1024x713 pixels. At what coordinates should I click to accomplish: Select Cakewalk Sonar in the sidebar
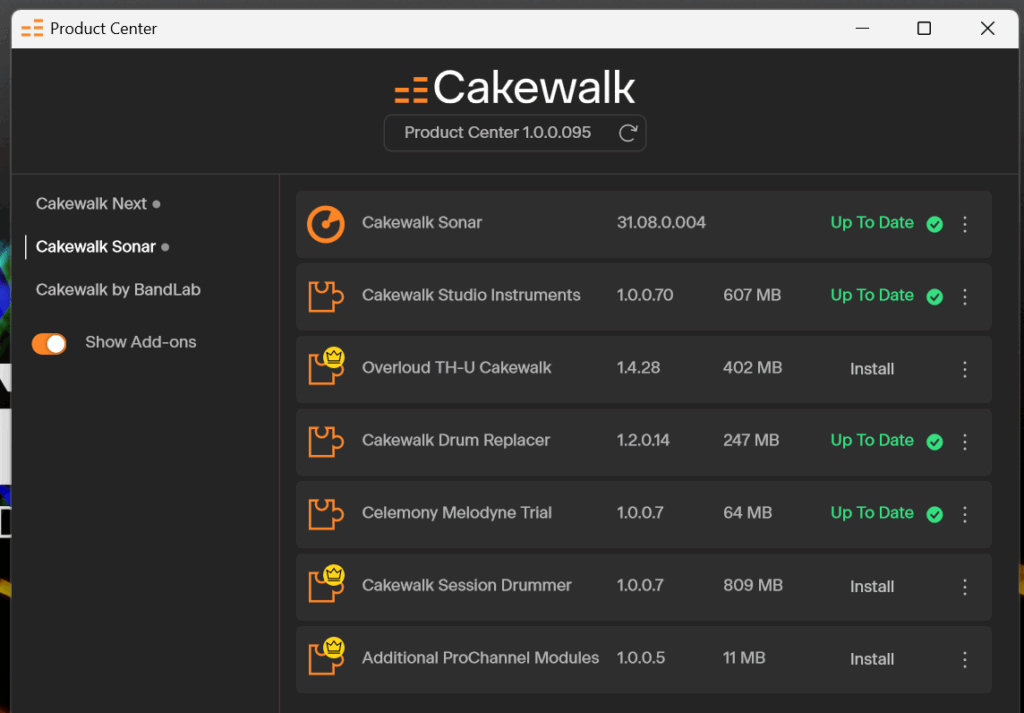coord(96,247)
